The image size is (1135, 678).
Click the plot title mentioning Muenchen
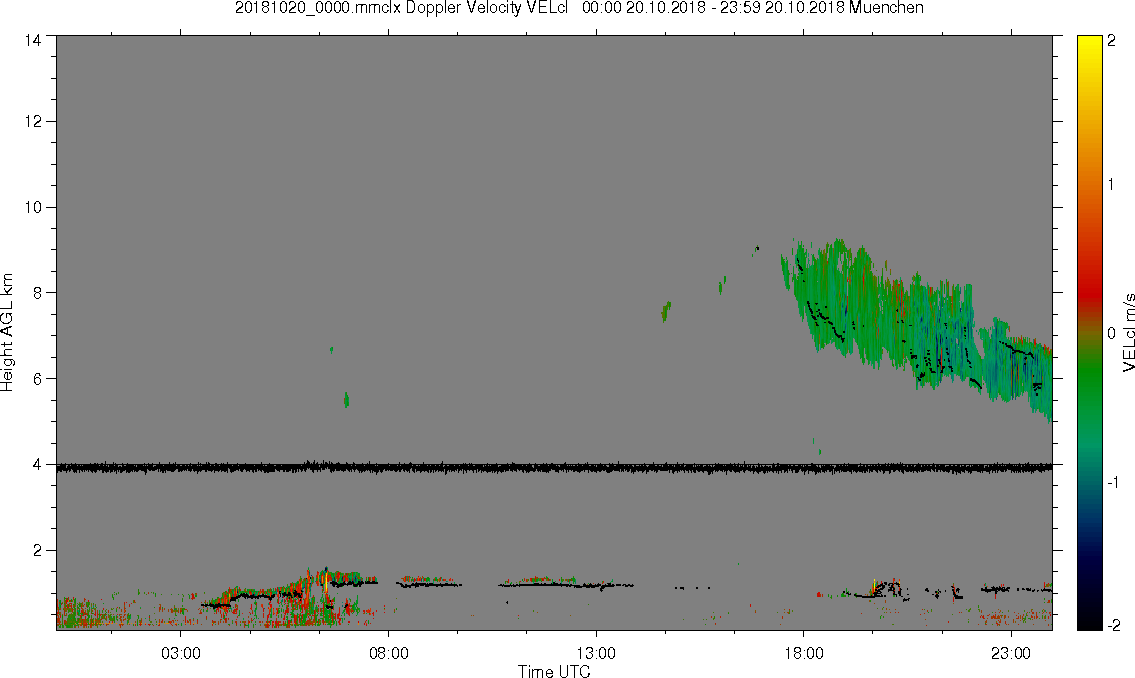point(579,8)
